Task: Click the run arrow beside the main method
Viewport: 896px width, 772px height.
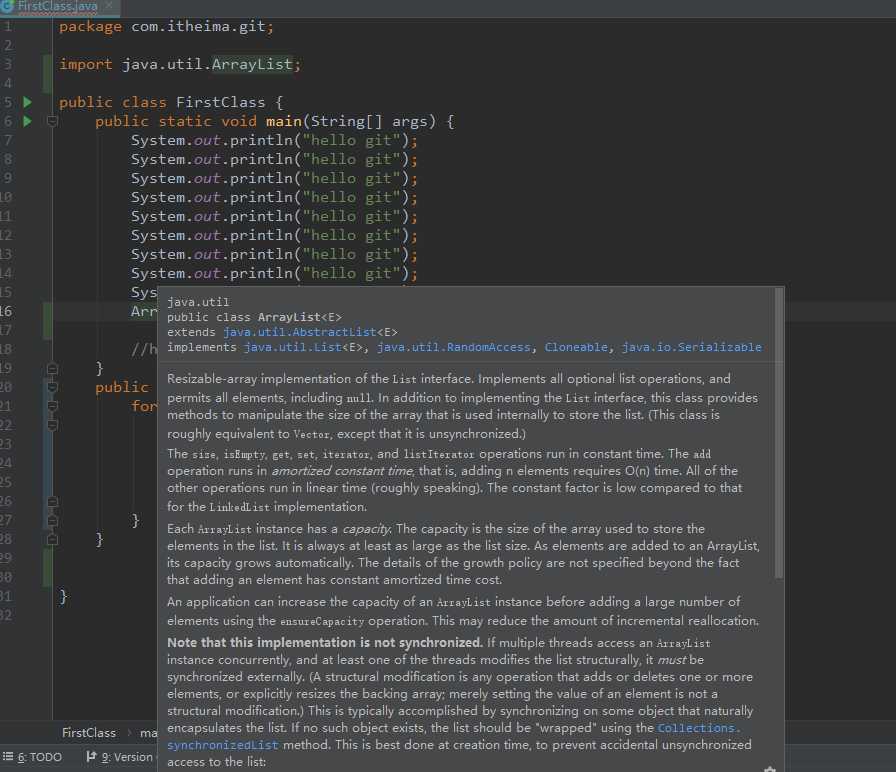Action: [27, 121]
